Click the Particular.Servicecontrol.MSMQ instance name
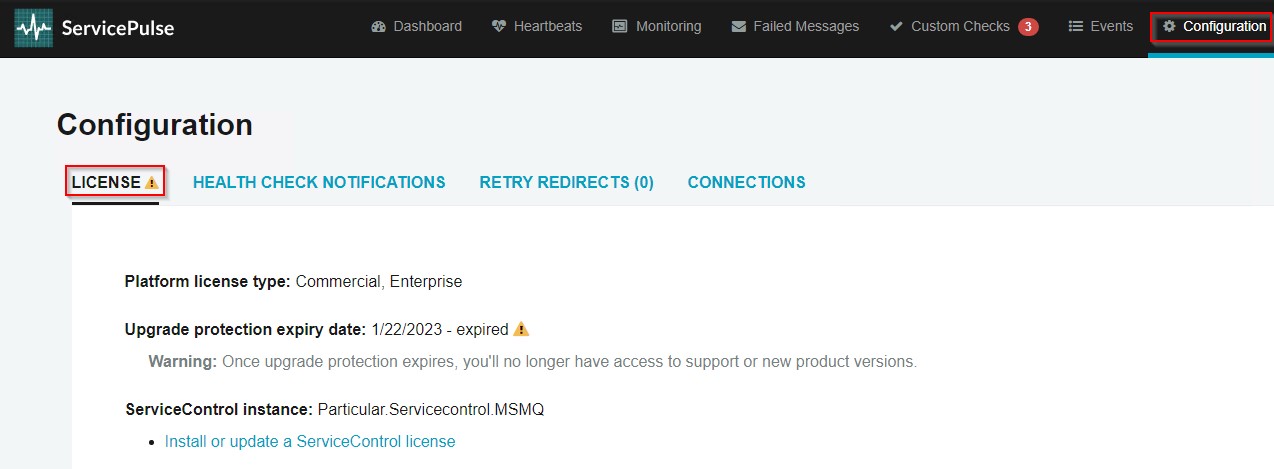 [430, 409]
